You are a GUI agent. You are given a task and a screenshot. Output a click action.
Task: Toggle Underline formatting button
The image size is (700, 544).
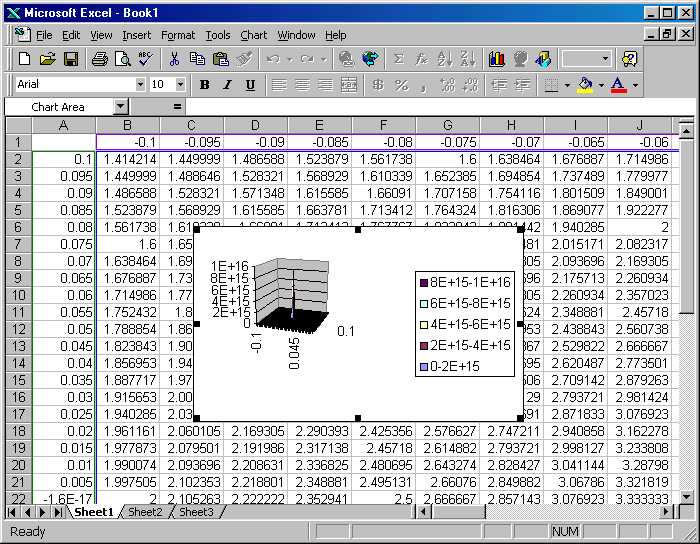pyautogui.click(x=250, y=84)
